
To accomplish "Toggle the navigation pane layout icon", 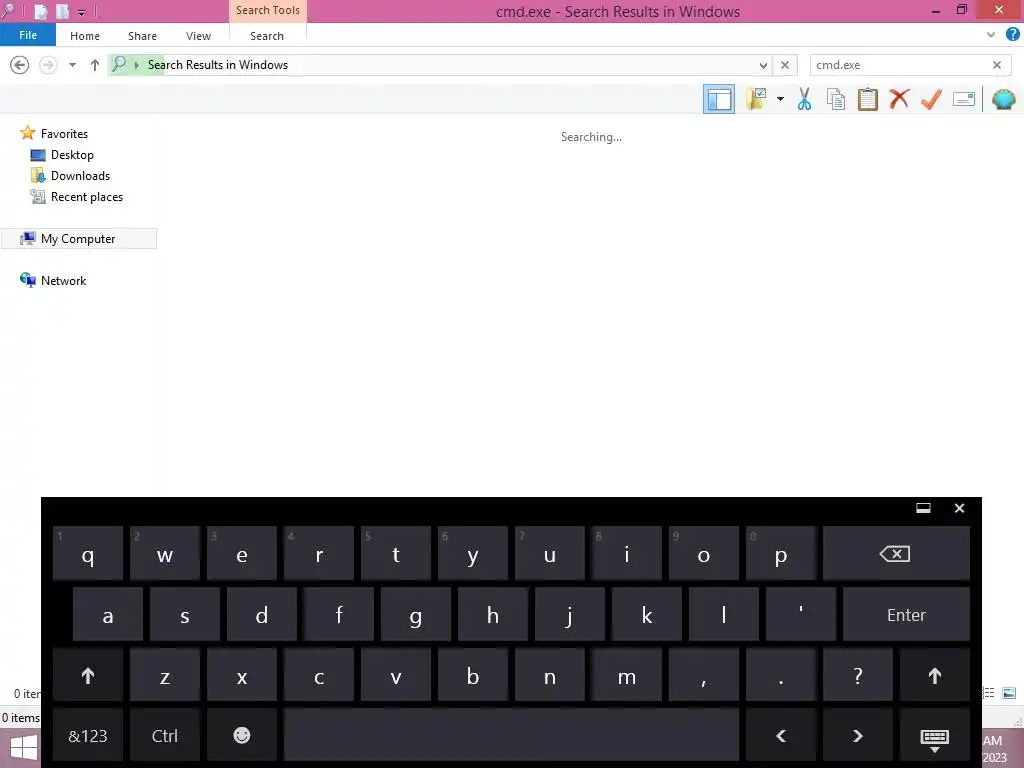I will click(718, 99).
